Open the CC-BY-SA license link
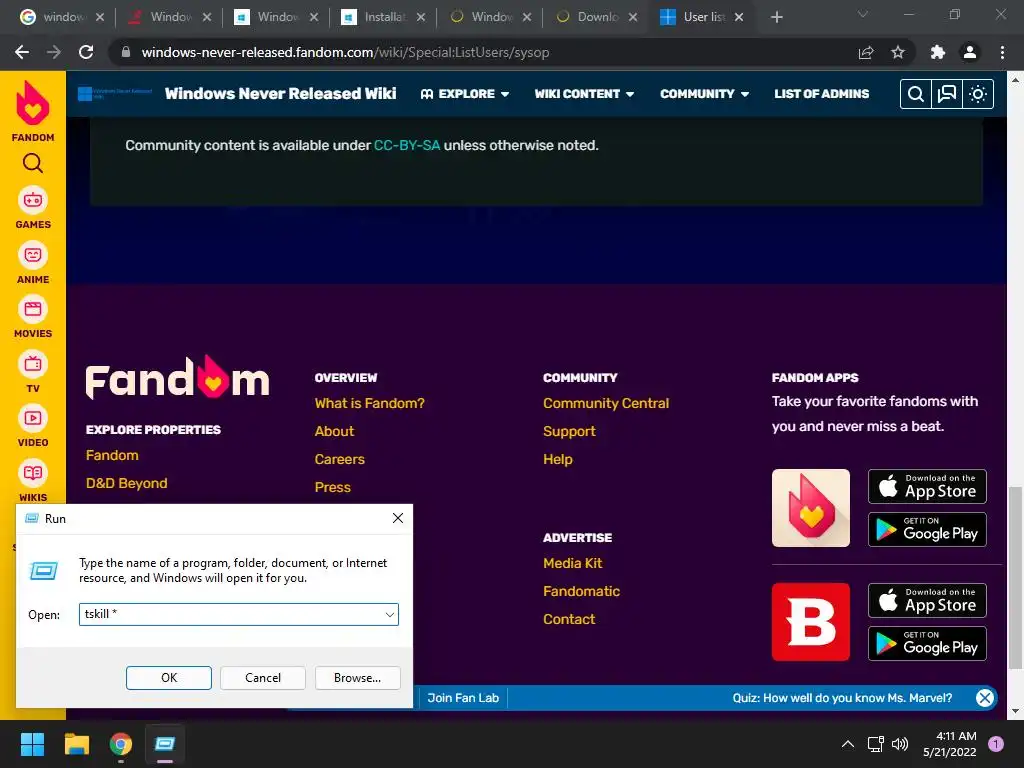1024x768 pixels. point(407,145)
